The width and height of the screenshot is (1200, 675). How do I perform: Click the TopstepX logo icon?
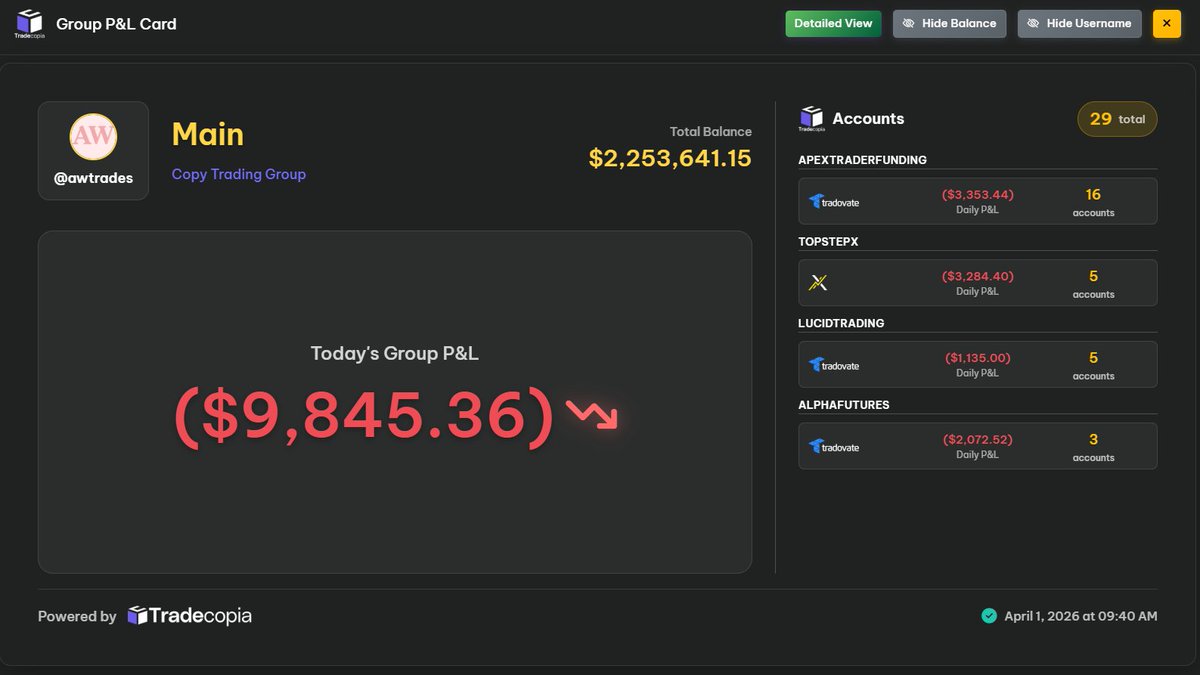pyautogui.click(x=818, y=283)
